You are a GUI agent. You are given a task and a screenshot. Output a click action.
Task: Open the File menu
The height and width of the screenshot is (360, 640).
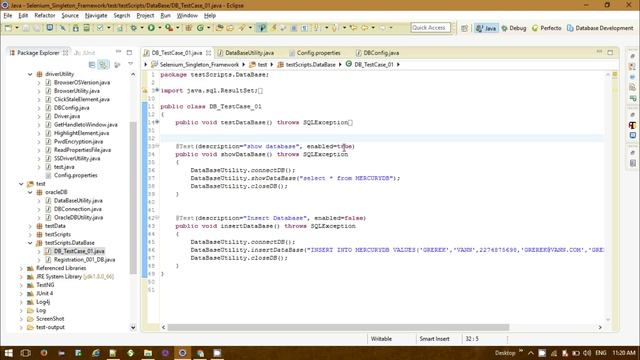(x=8, y=16)
